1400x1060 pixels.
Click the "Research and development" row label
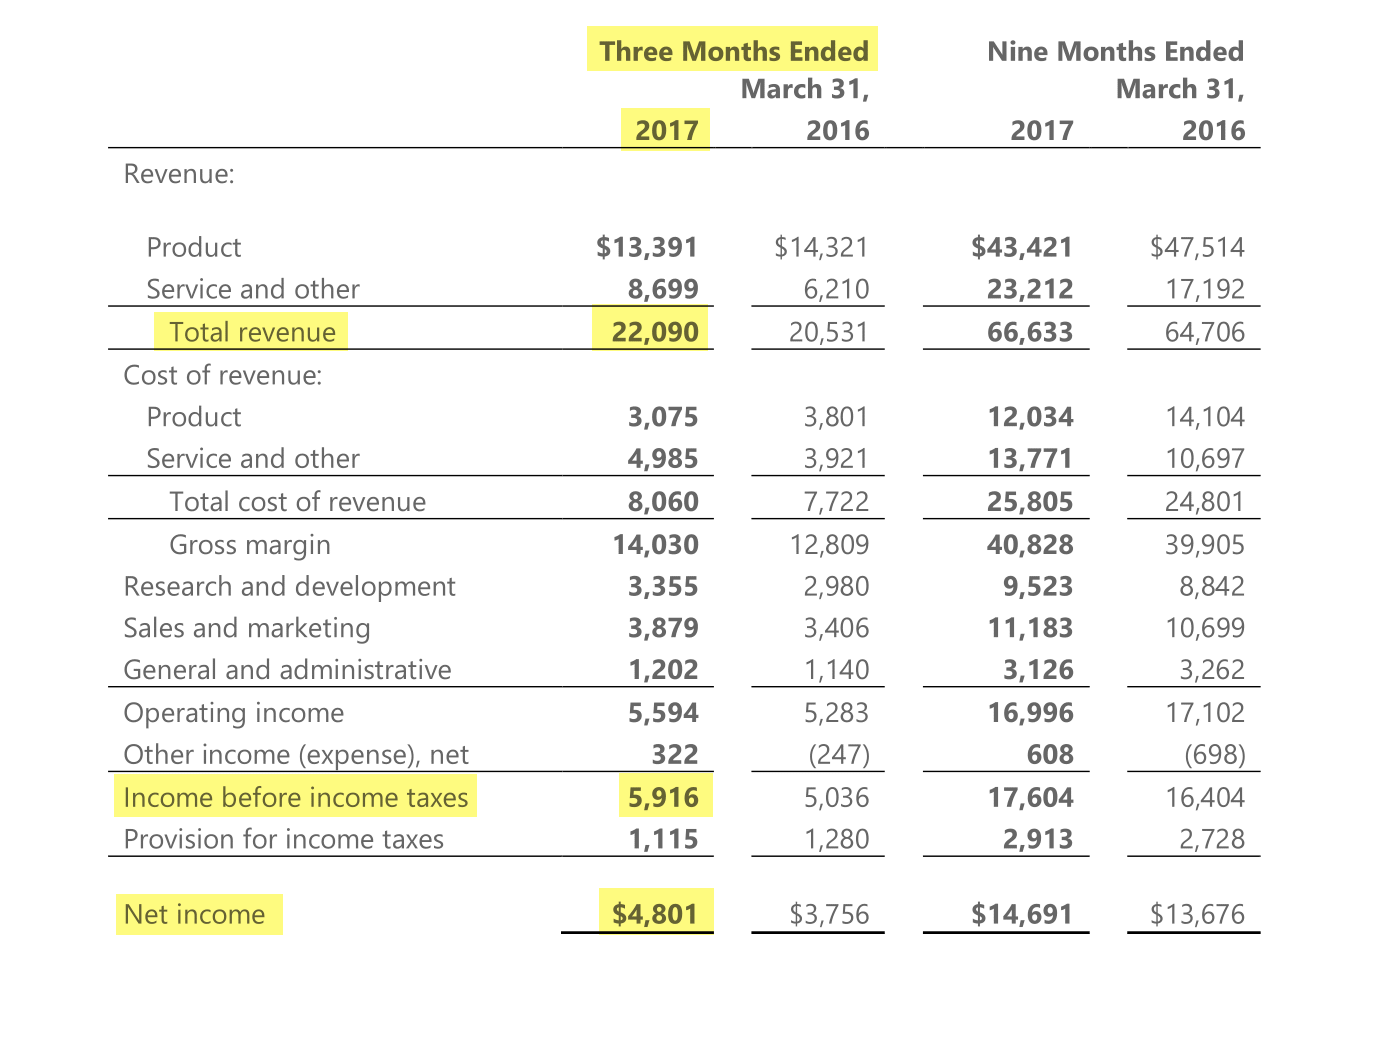tap(289, 586)
